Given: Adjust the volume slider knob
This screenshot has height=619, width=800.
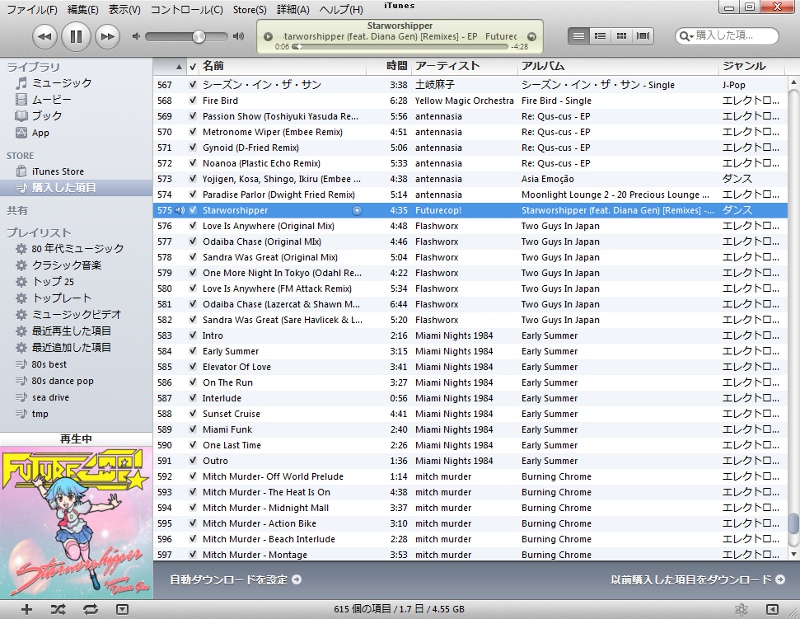Looking at the screenshot, I should (199, 37).
